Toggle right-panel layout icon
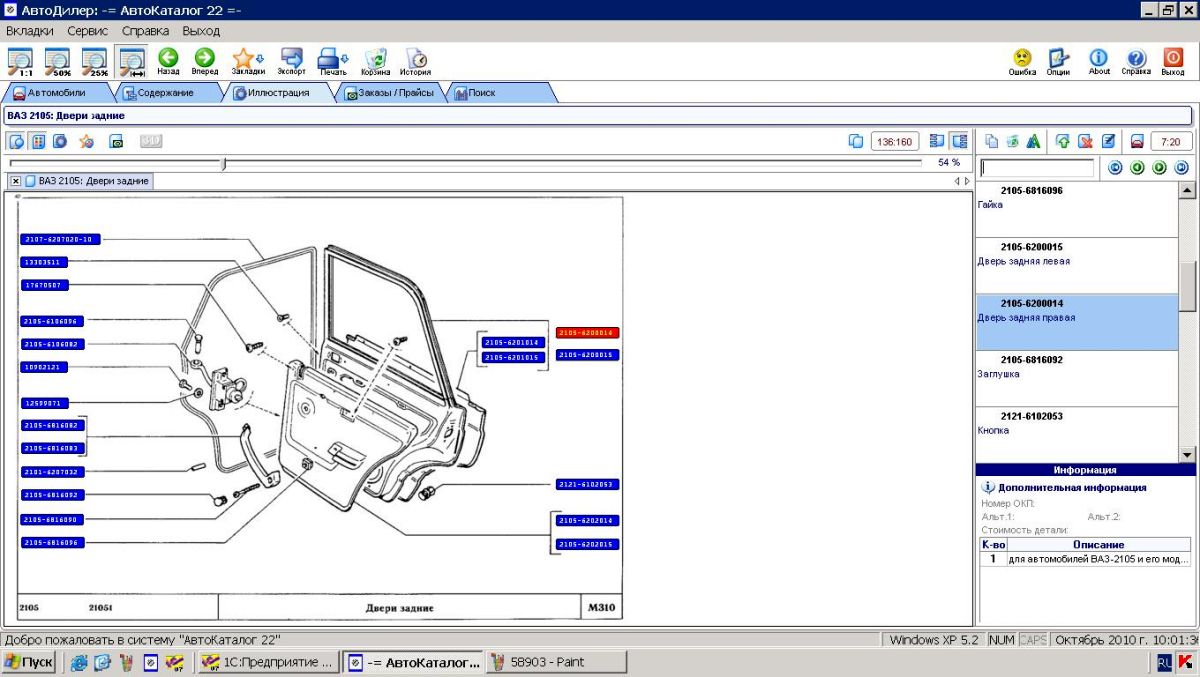Viewport: 1200px width, 677px height. (959, 141)
